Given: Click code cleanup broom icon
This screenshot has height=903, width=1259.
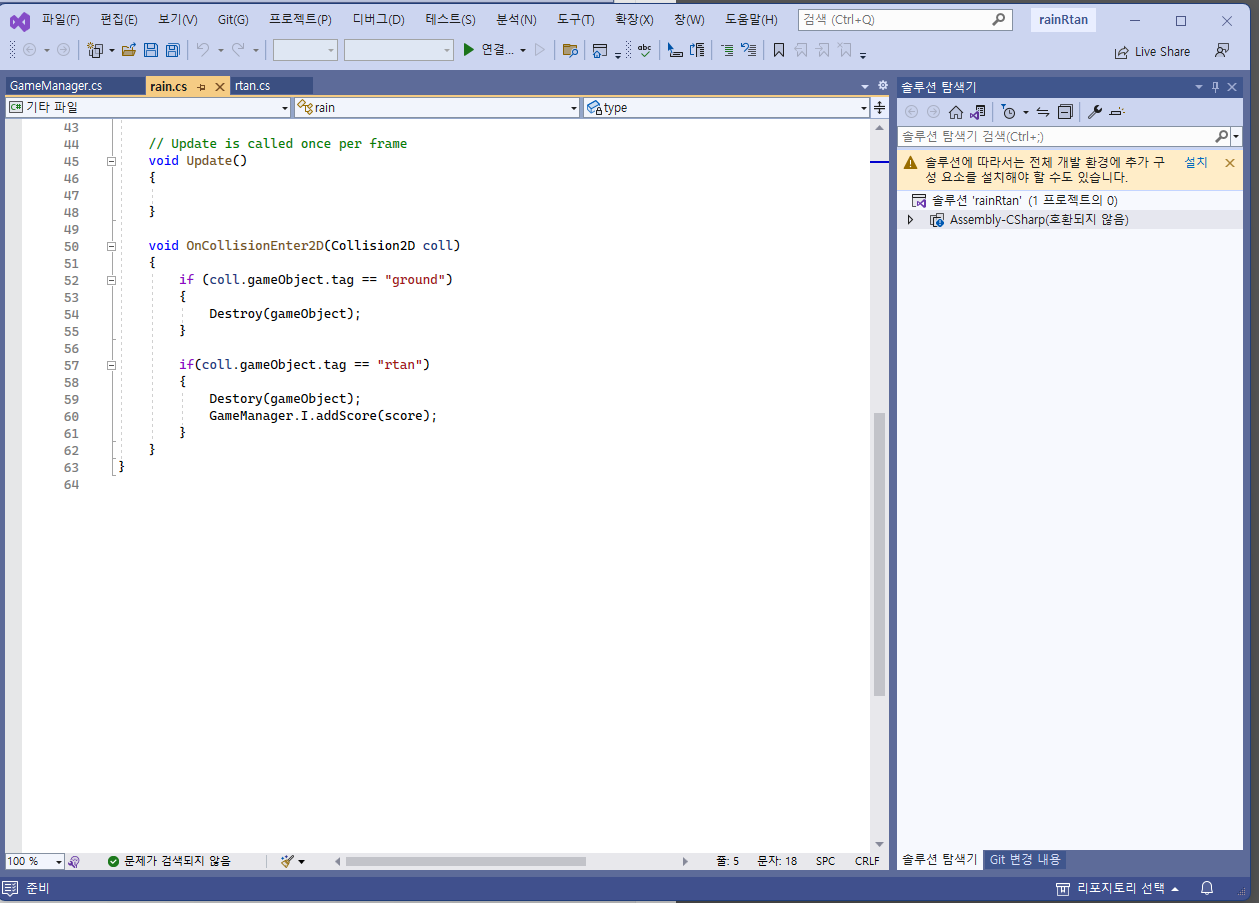Looking at the screenshot, I should pyautogui.click(x=288, y=861).
